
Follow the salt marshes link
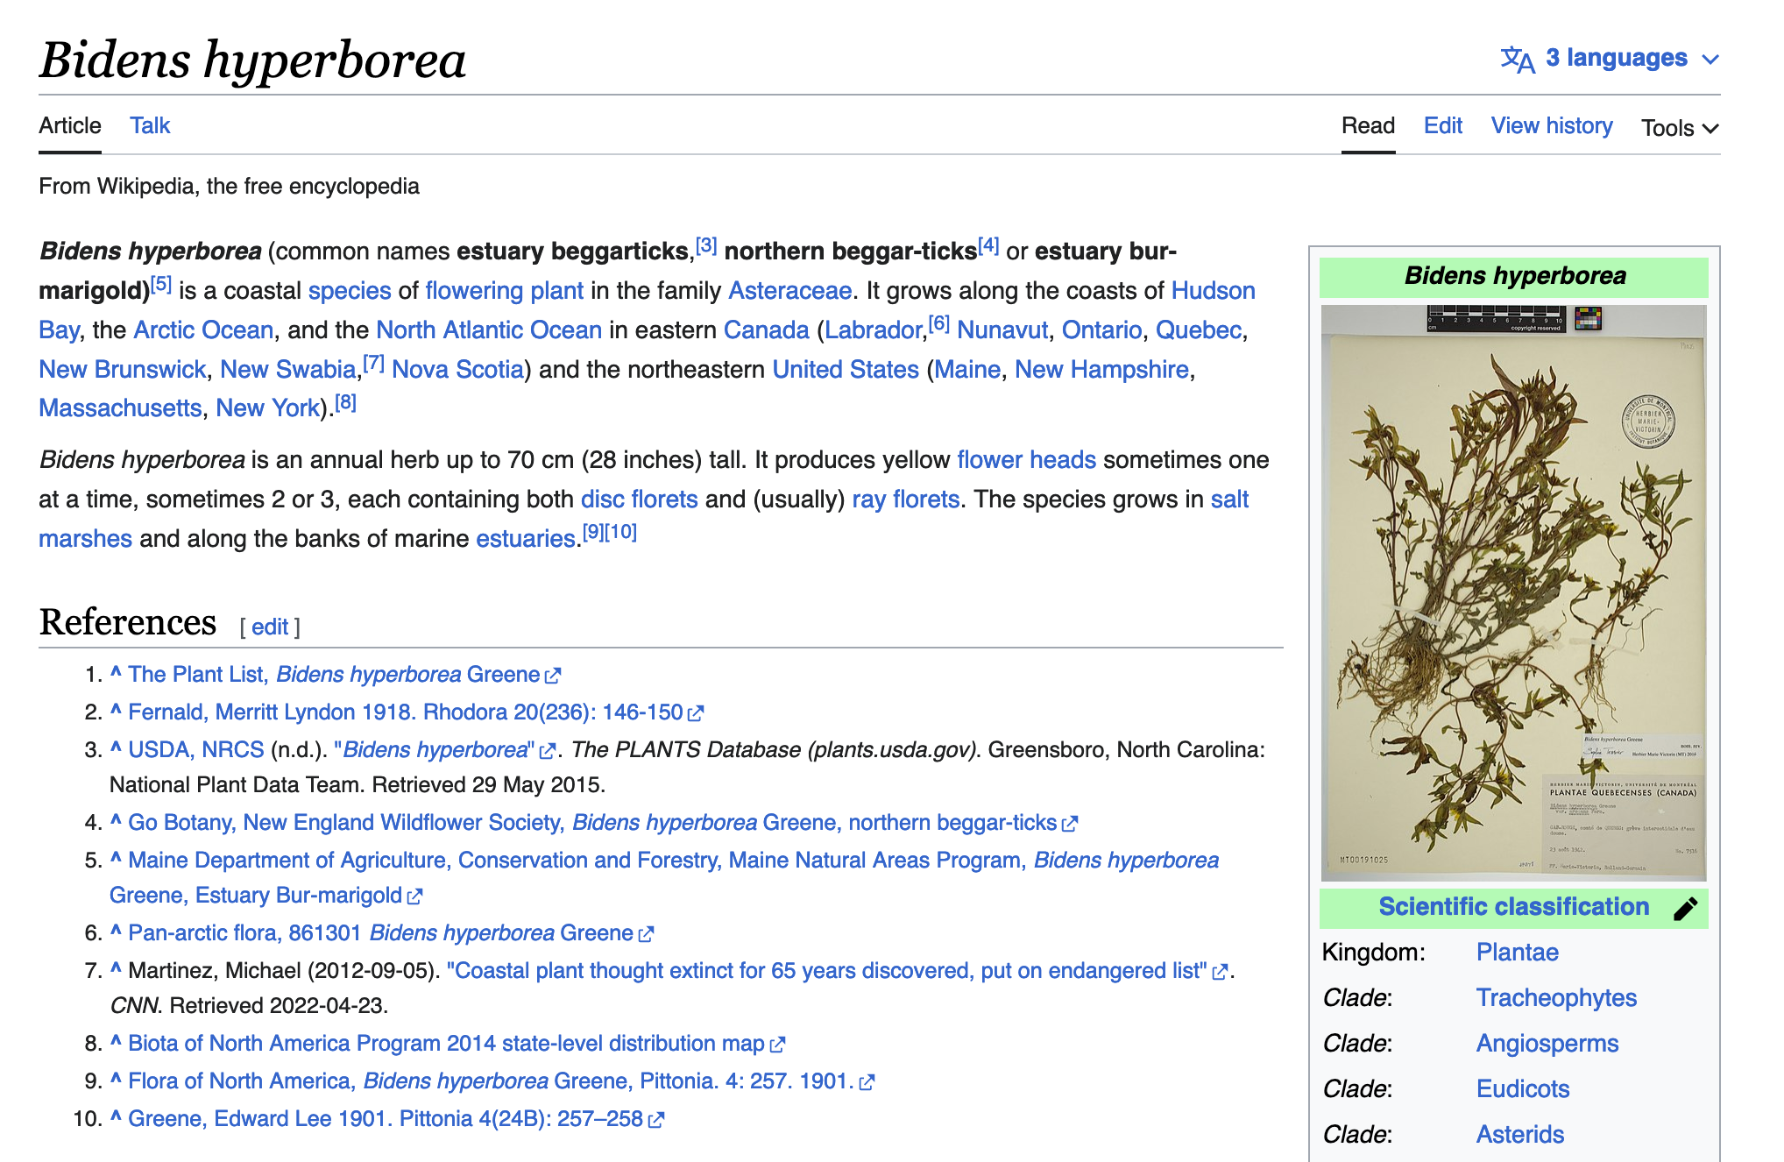pos(1229,499)
